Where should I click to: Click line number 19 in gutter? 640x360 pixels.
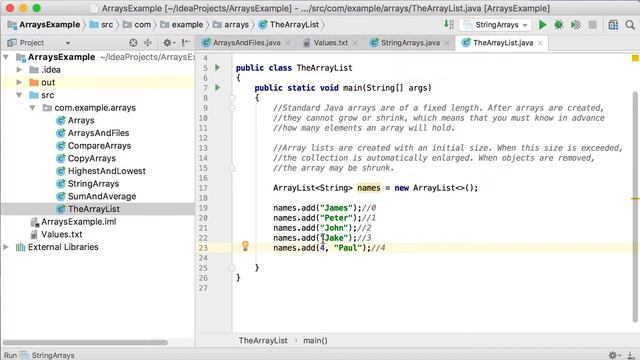coord(203,208)
